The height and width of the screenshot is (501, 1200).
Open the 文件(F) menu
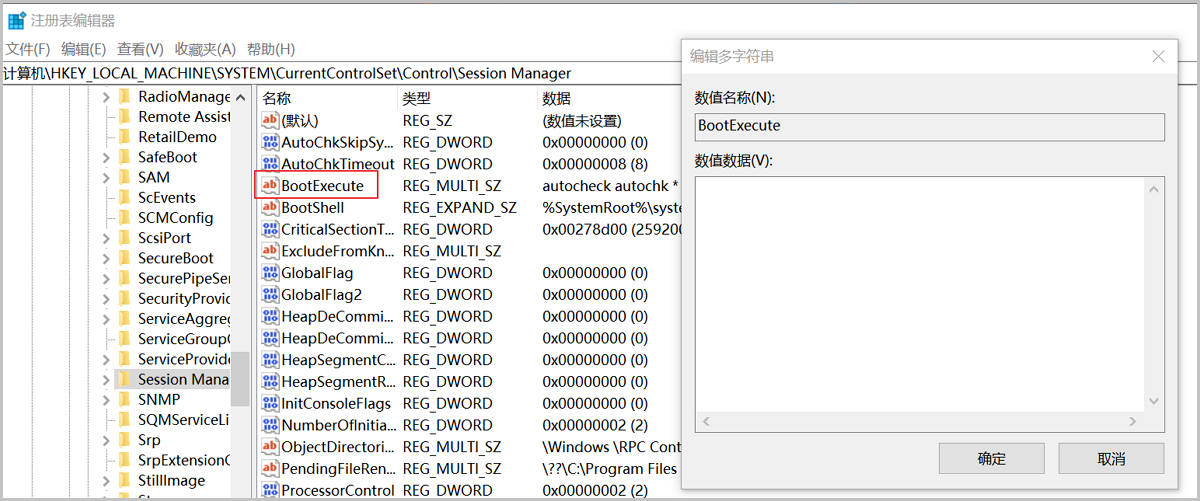28,49
